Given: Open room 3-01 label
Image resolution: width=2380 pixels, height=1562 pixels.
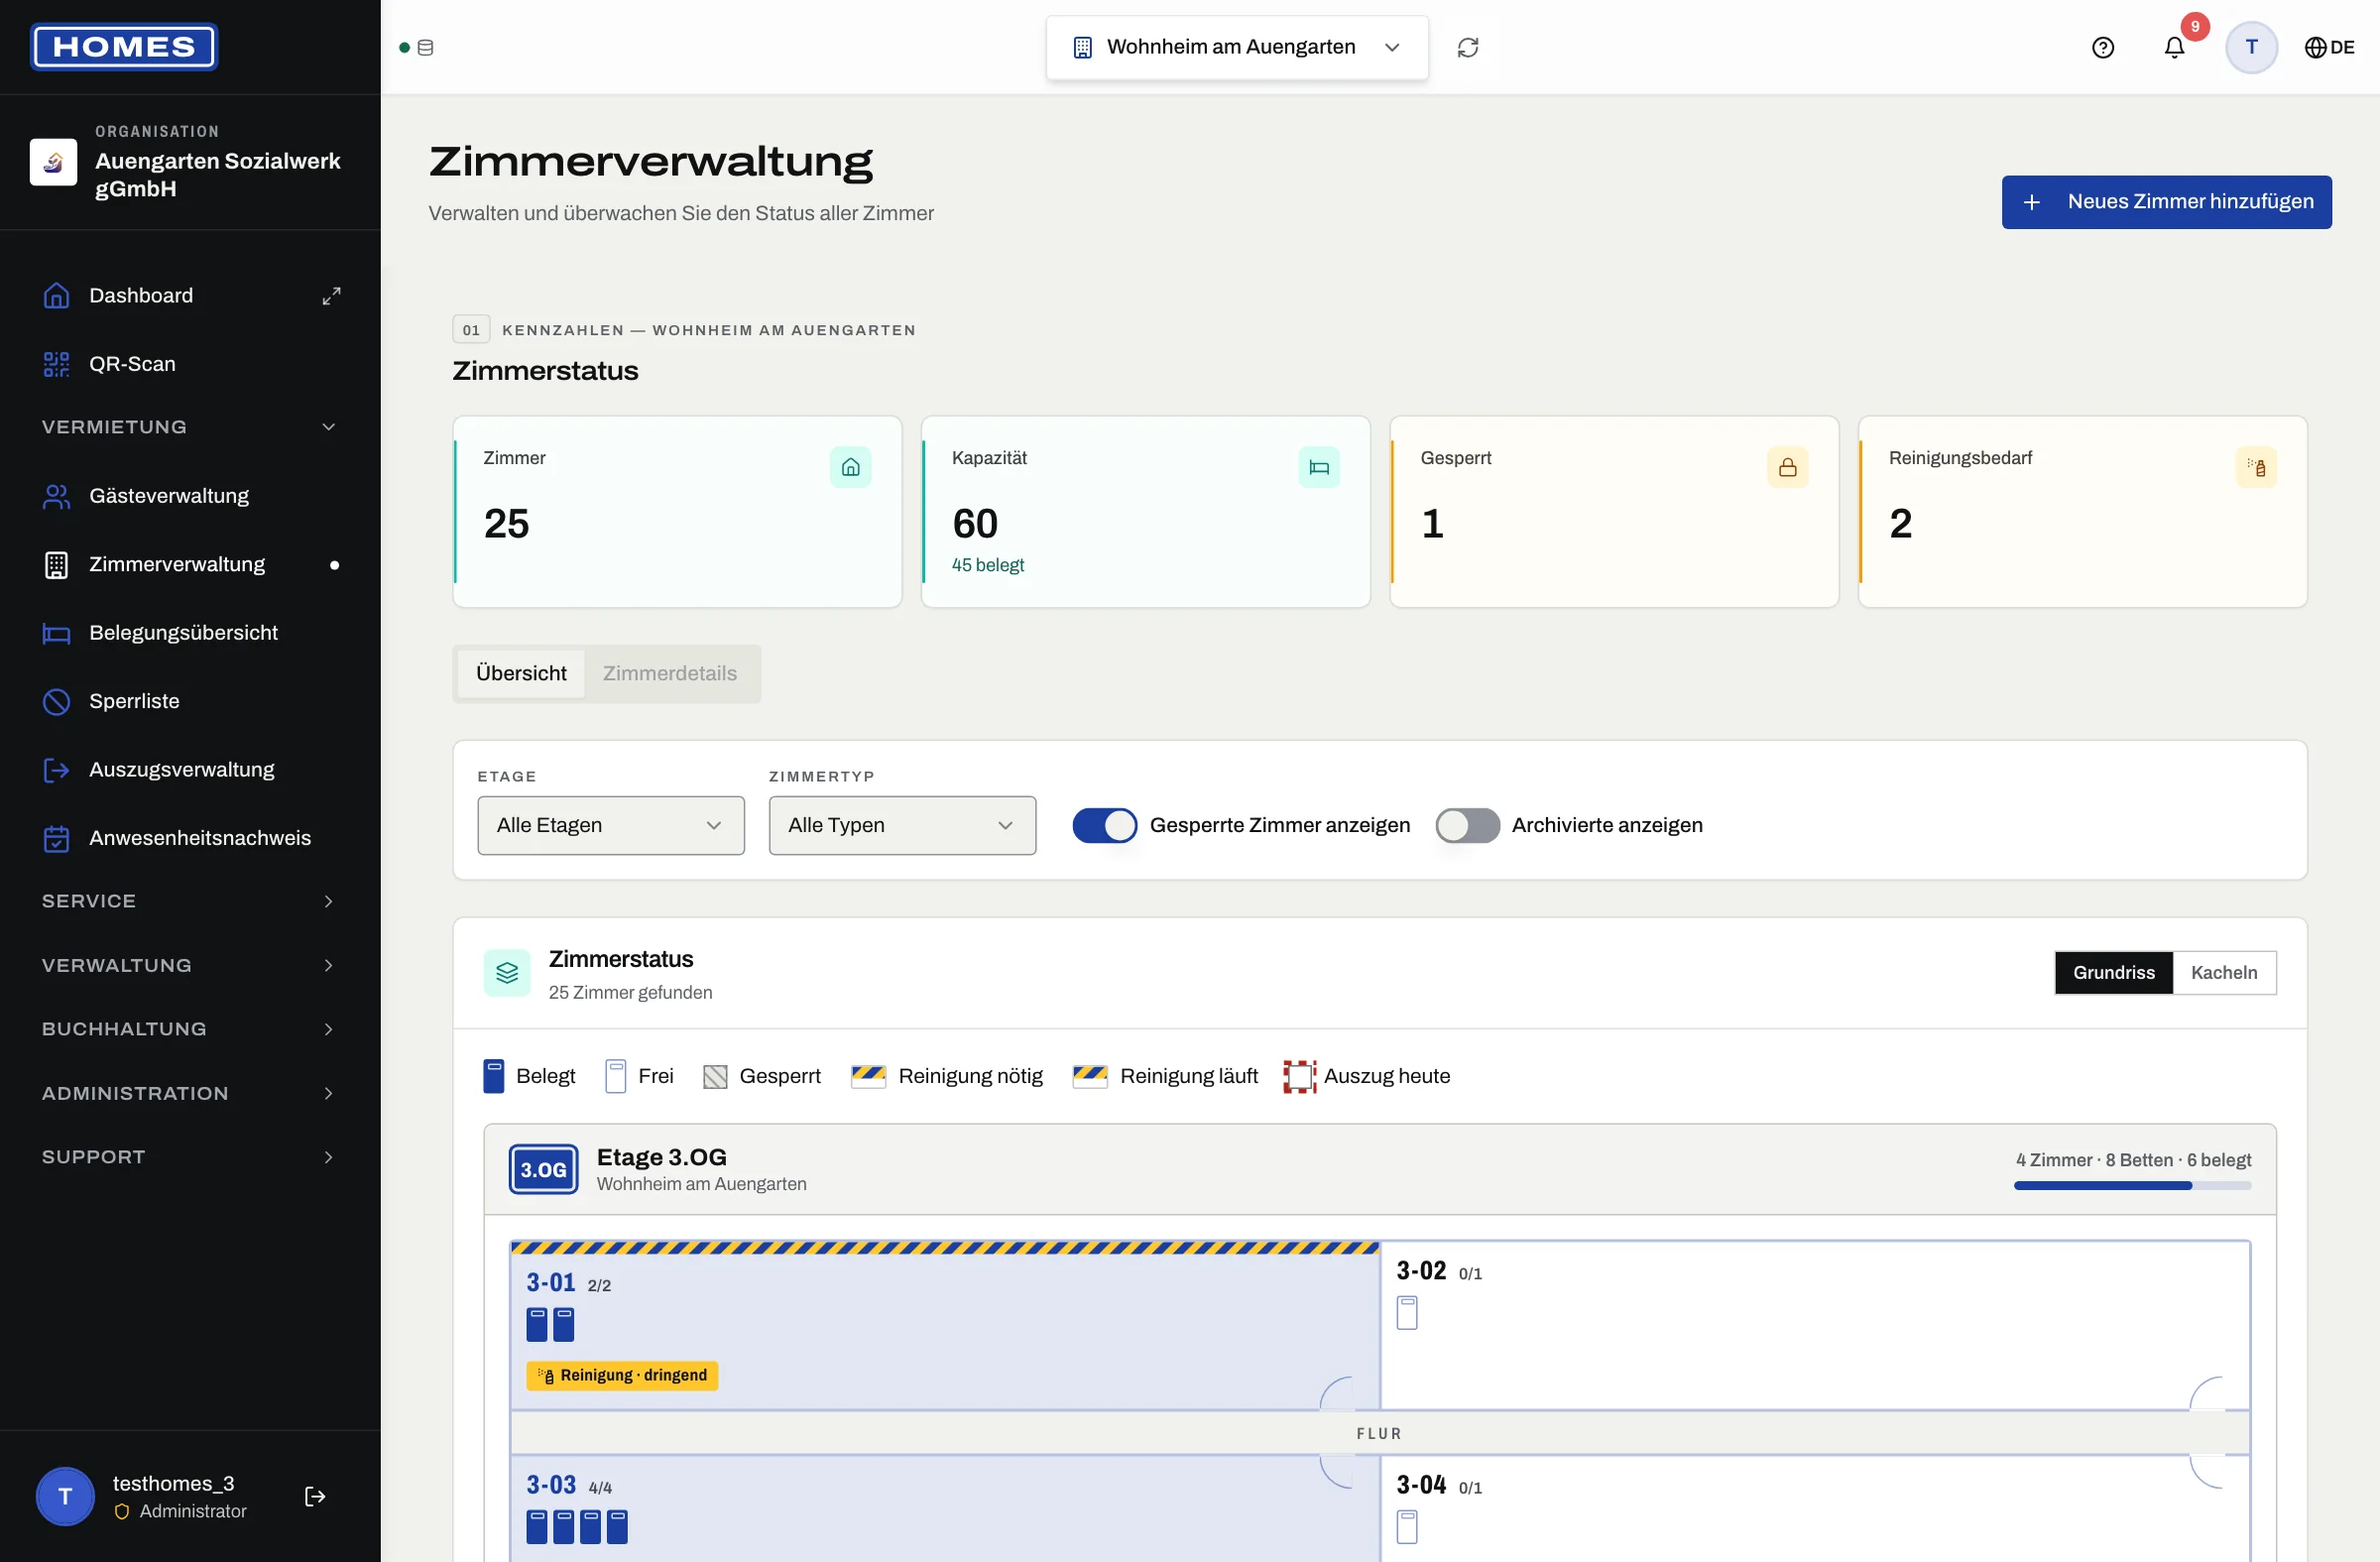Looking at the screenshot, I should 551,1282.
